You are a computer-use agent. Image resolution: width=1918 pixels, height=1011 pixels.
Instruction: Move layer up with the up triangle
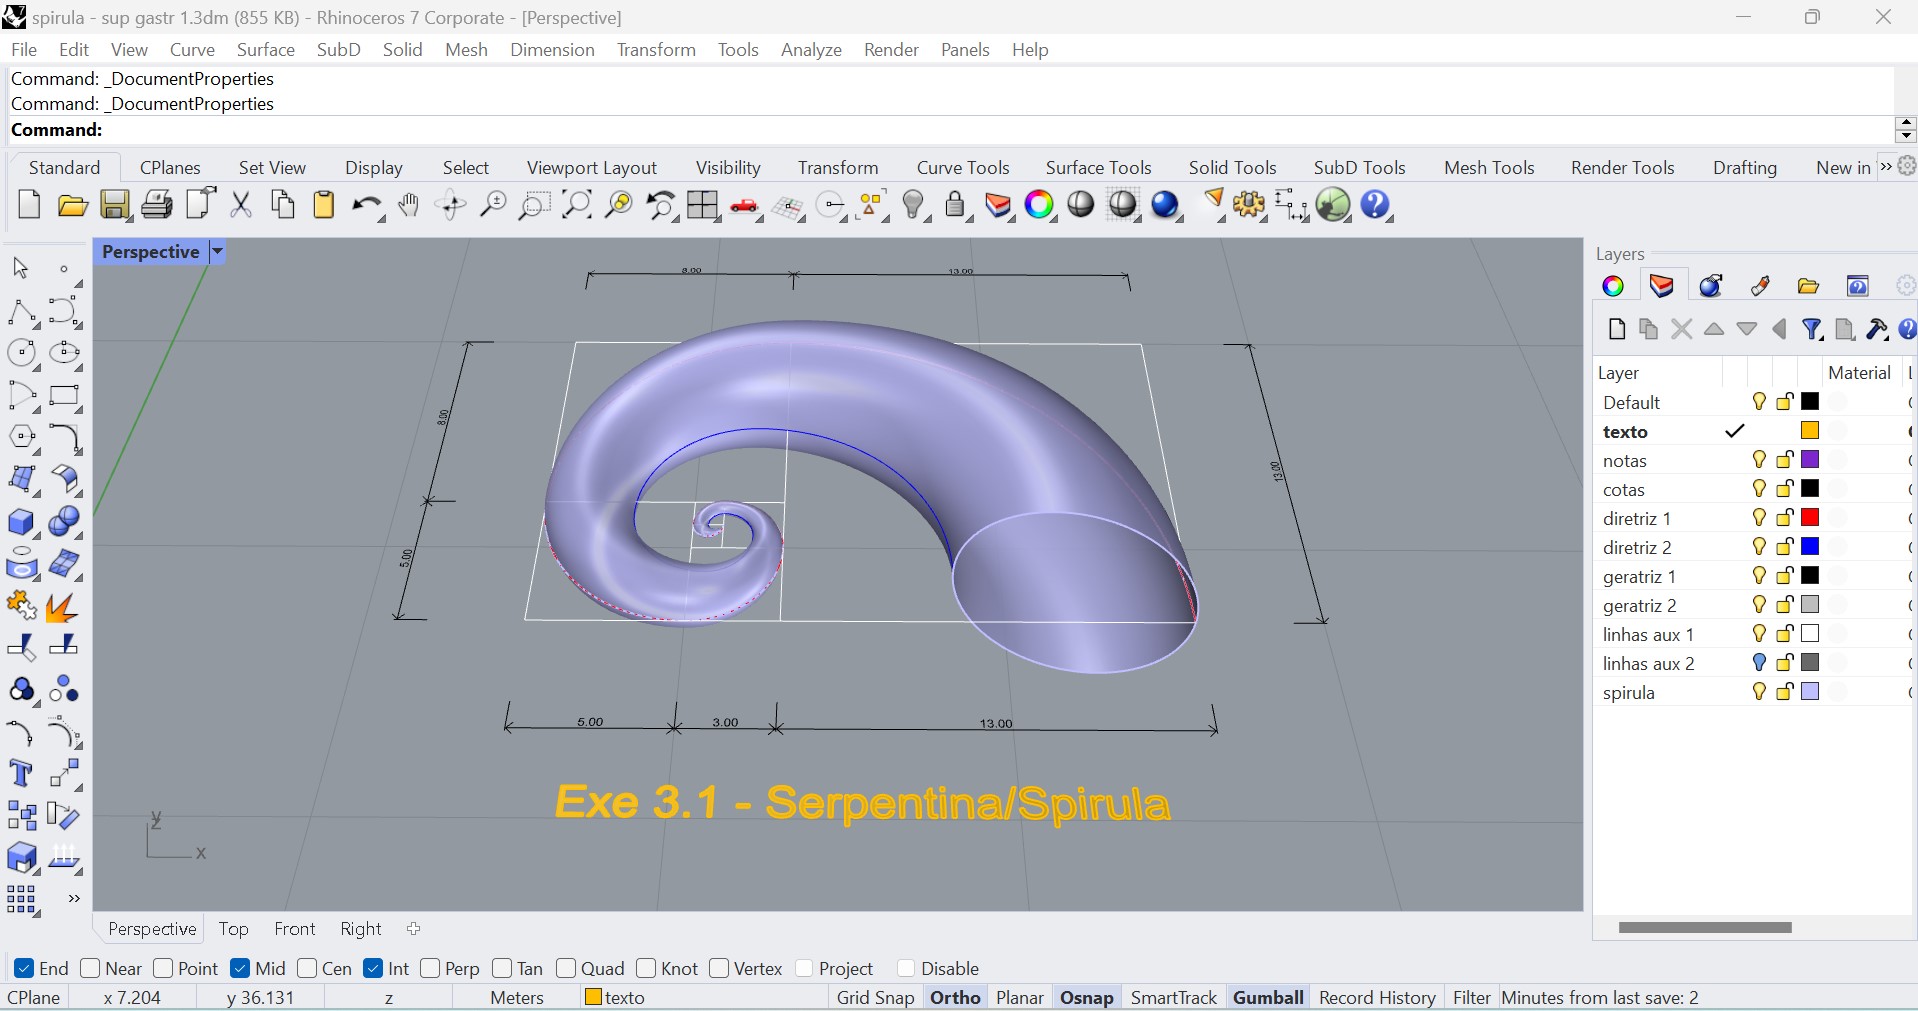[x=1714, y=329]
